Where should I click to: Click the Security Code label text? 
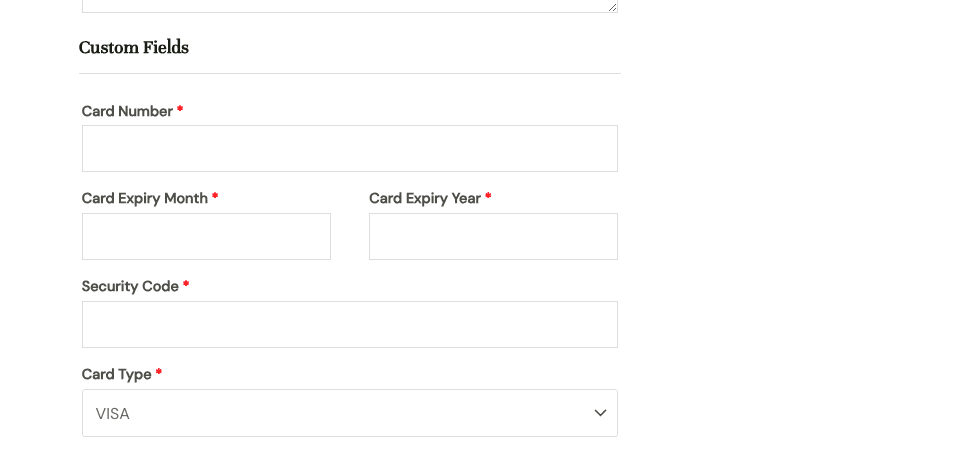[130, 286]
